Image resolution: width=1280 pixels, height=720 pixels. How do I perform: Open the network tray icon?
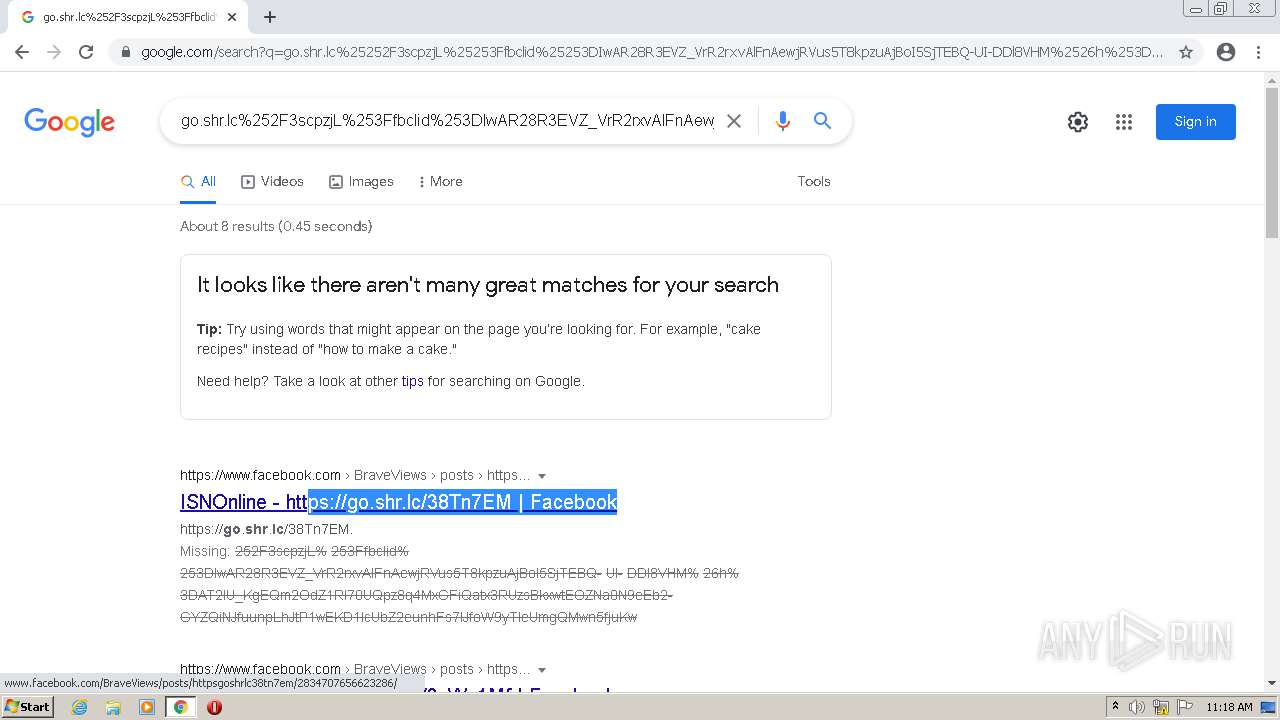pos(1161,707)
